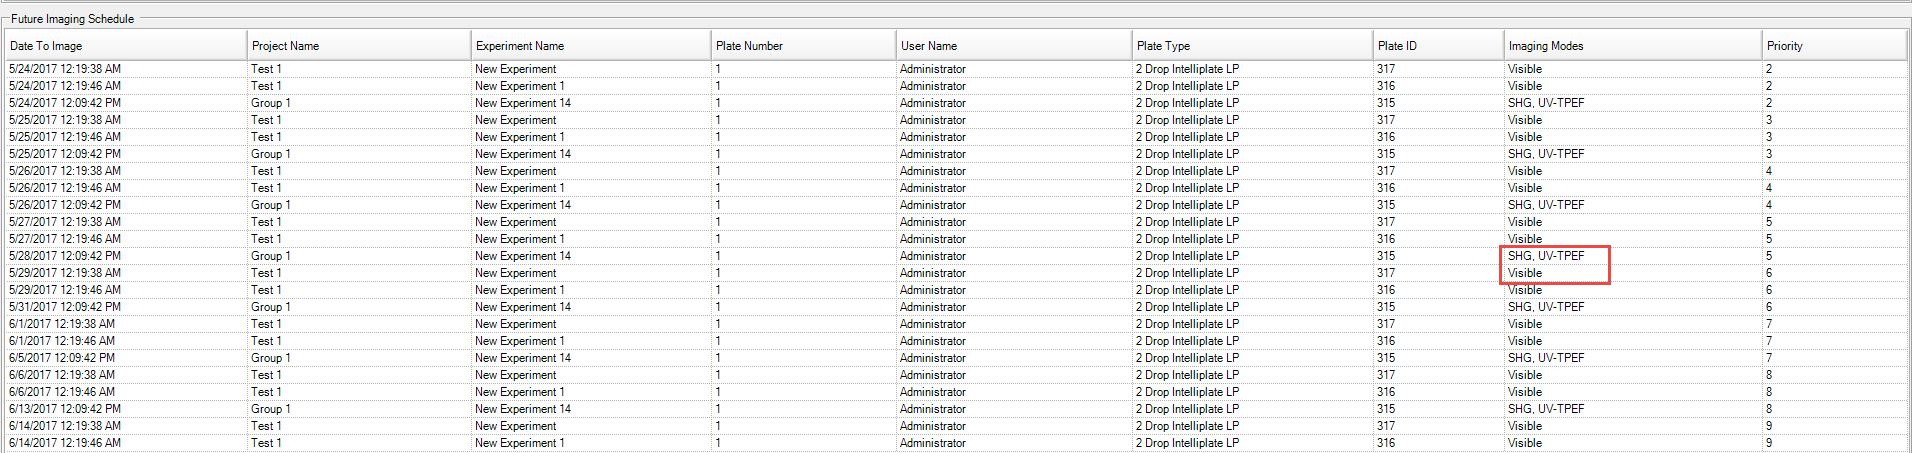This screenshot has width=1912, height=453.
Task: Click the Plate Number column header
Action: [749, 46]
